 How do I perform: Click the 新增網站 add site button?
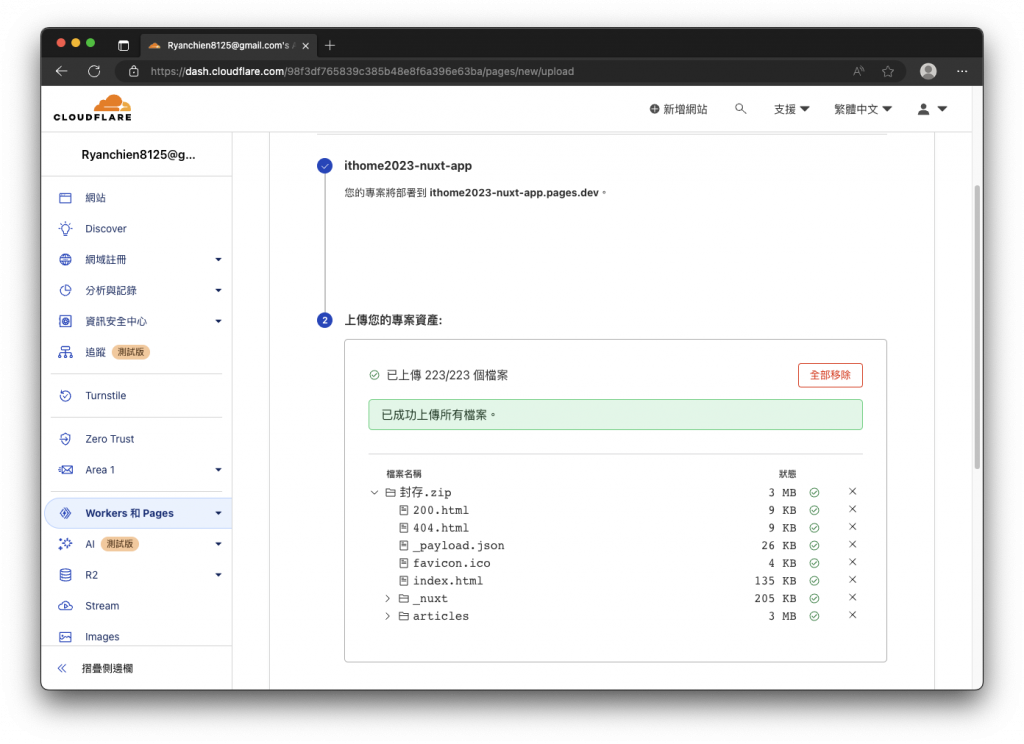click(x=678, y=109)
